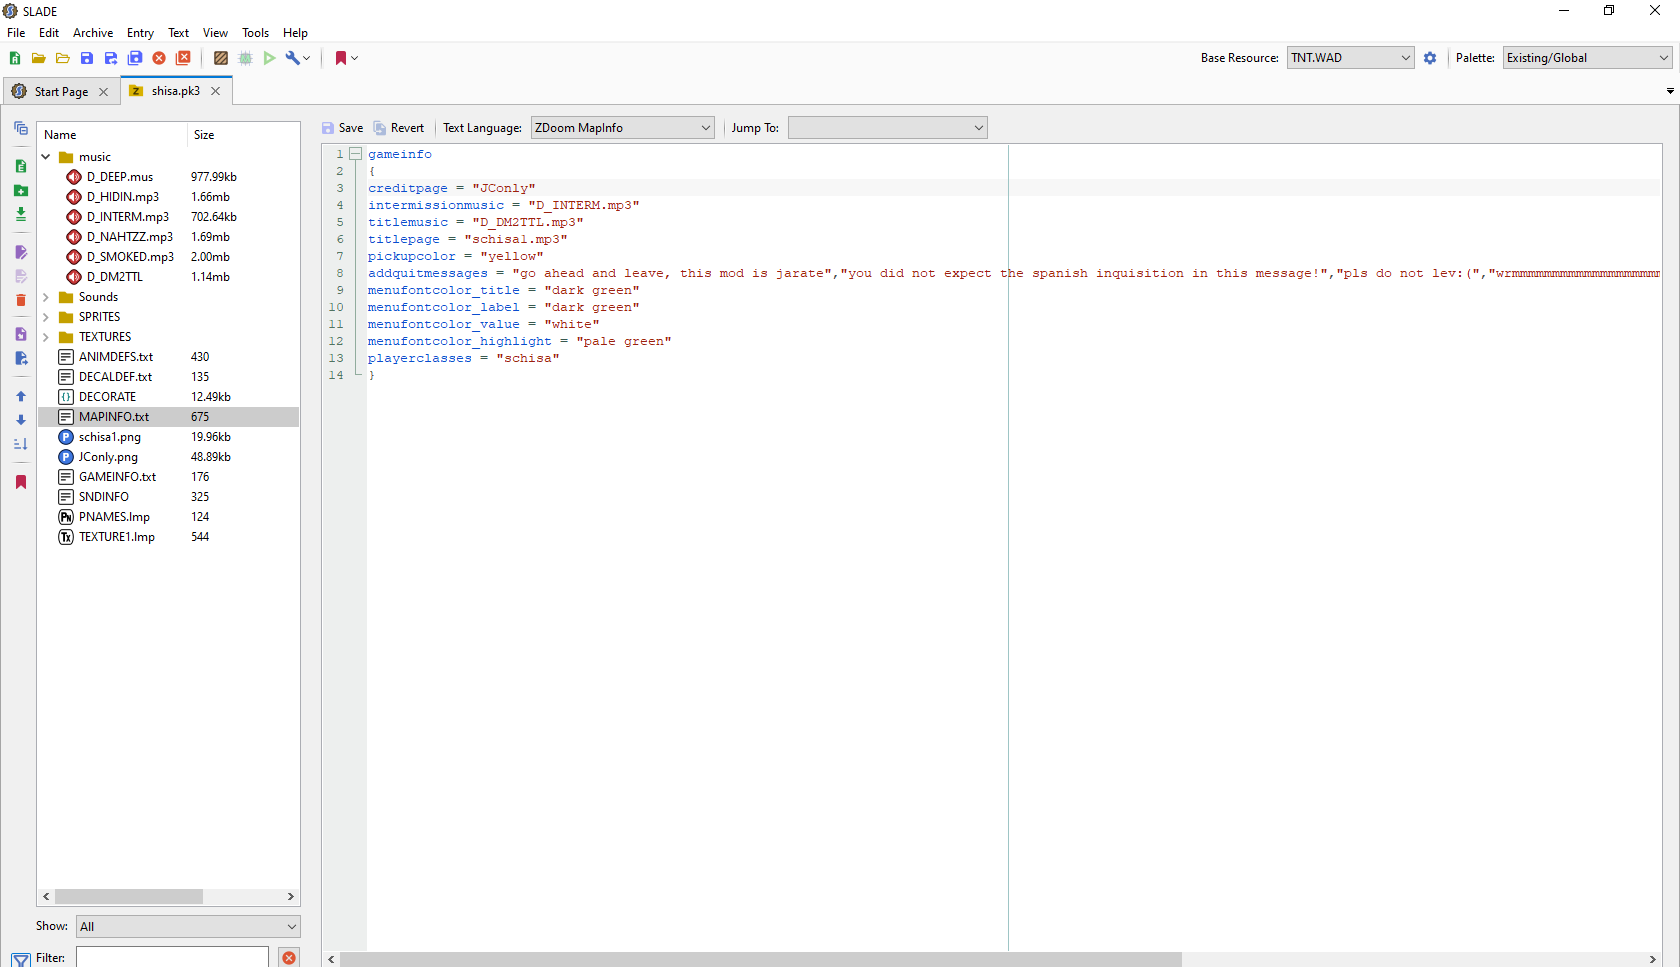Sort entries by Name column header

pyautogui.click(x=112, y=135)
